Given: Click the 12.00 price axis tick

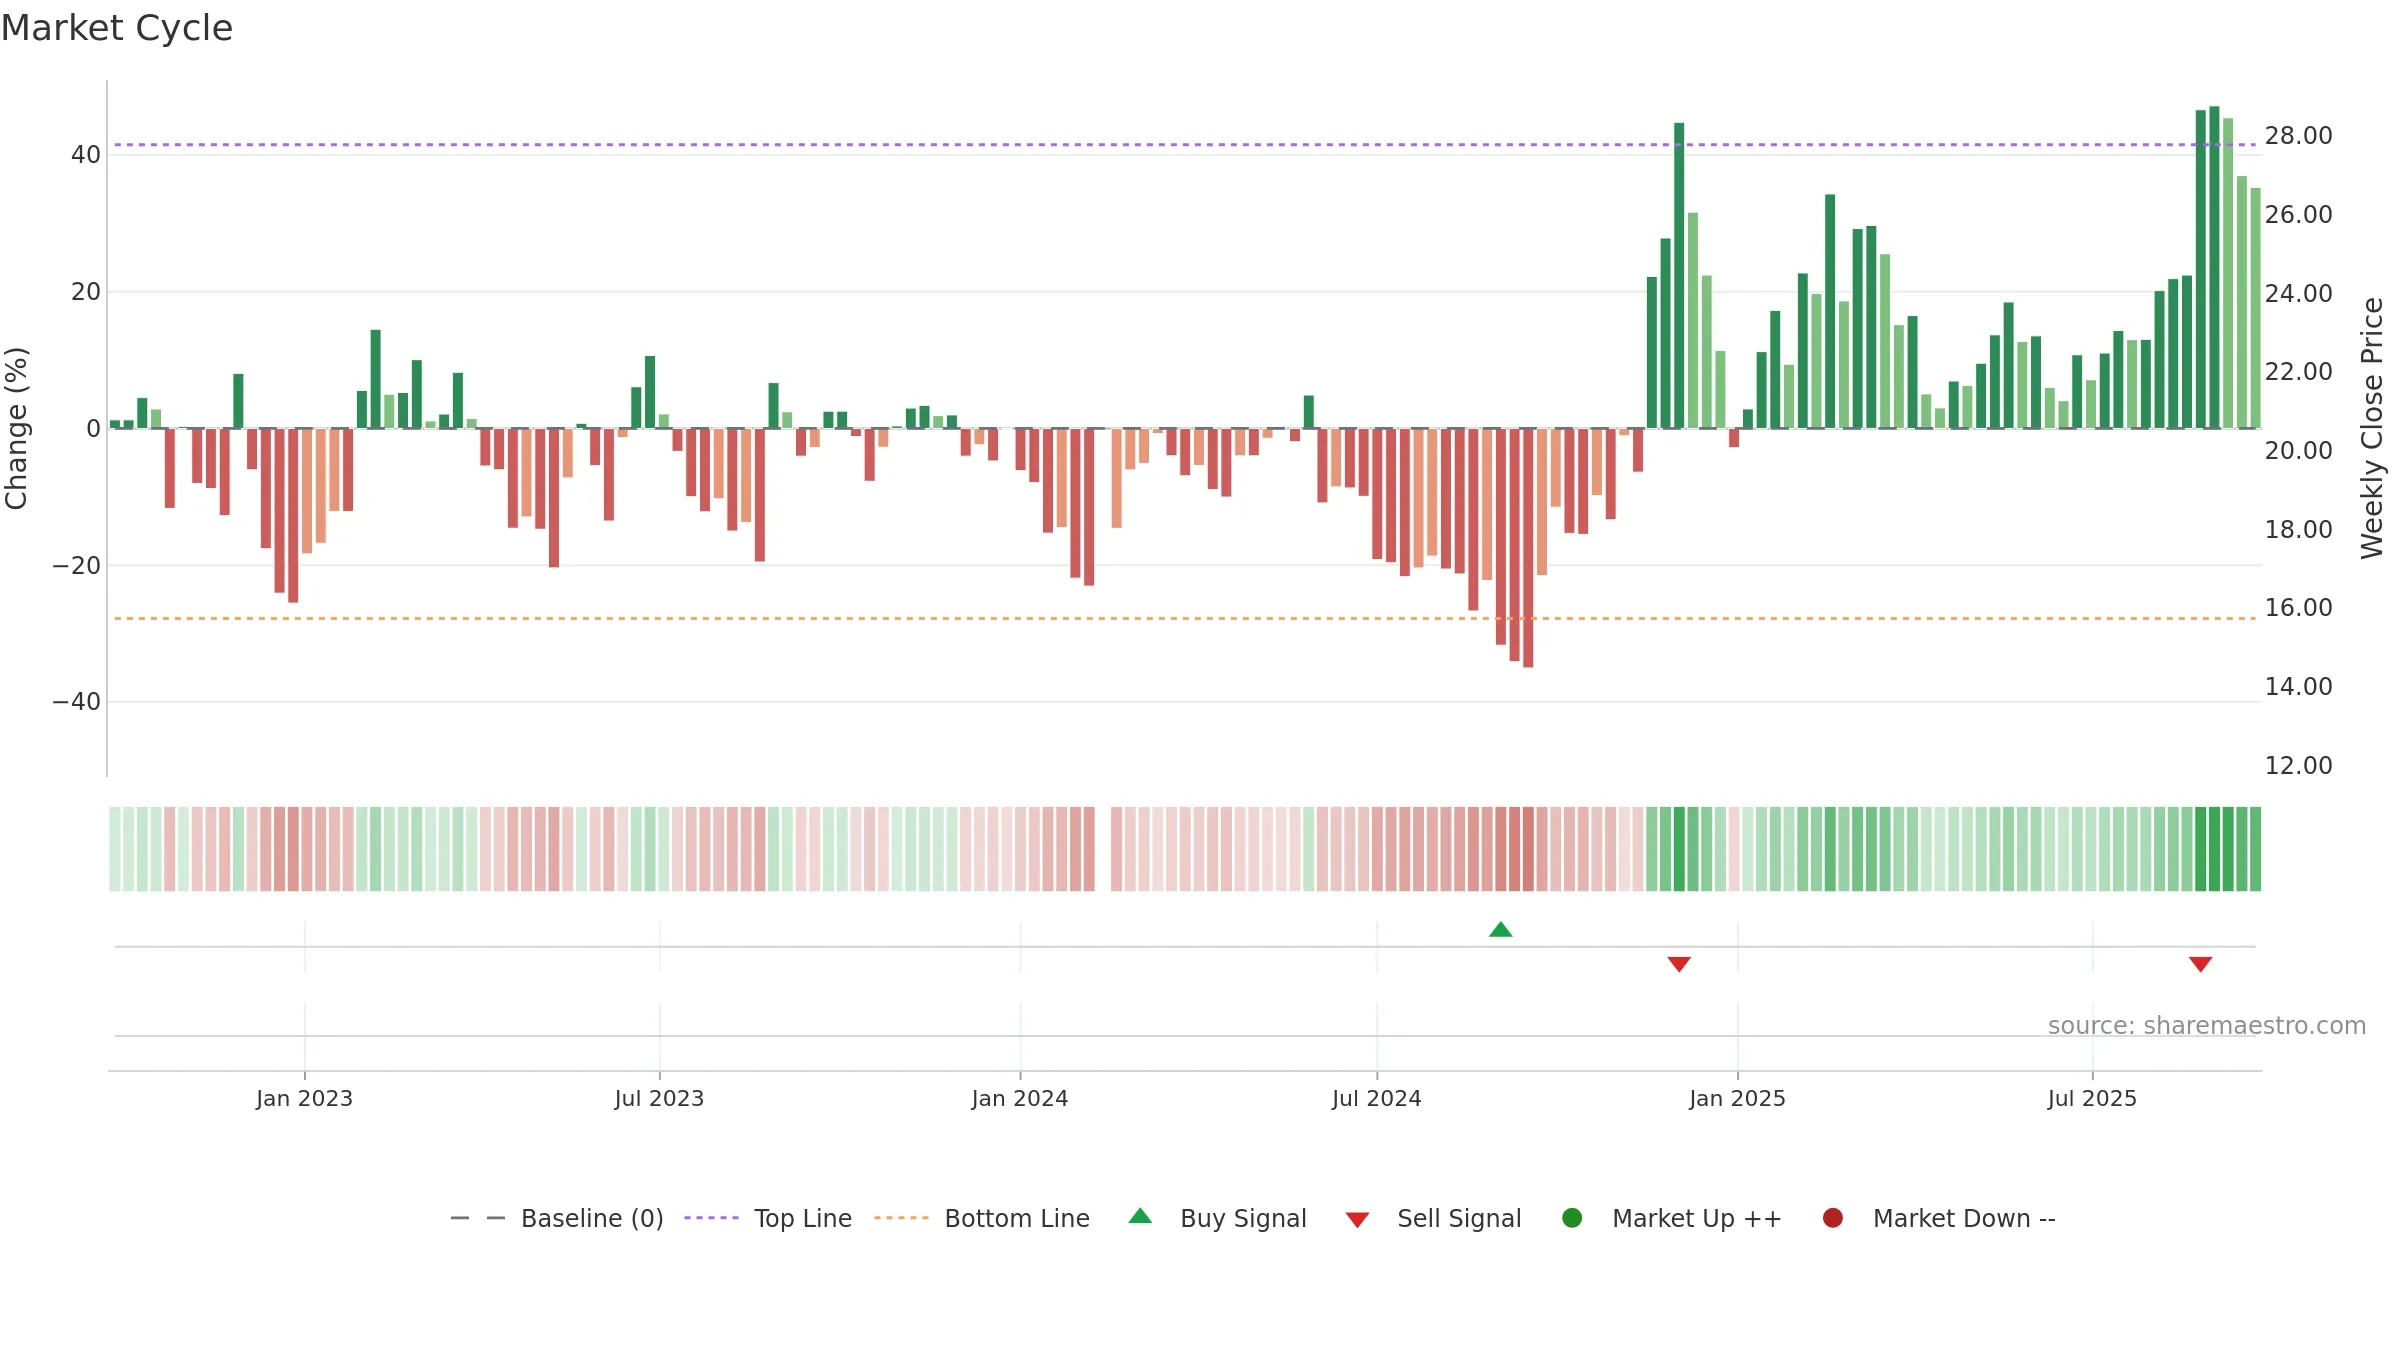Looking at the screenshot, I should (2298, 765).
